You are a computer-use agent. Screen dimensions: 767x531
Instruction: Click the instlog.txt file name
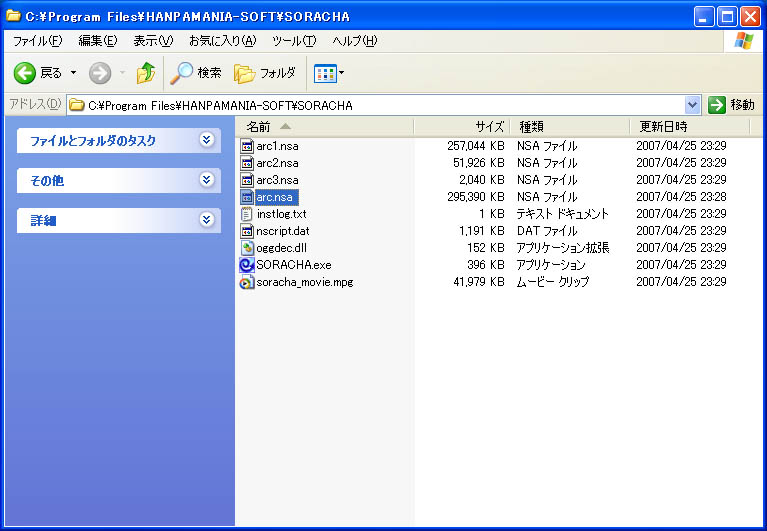[x=282, y=214]
